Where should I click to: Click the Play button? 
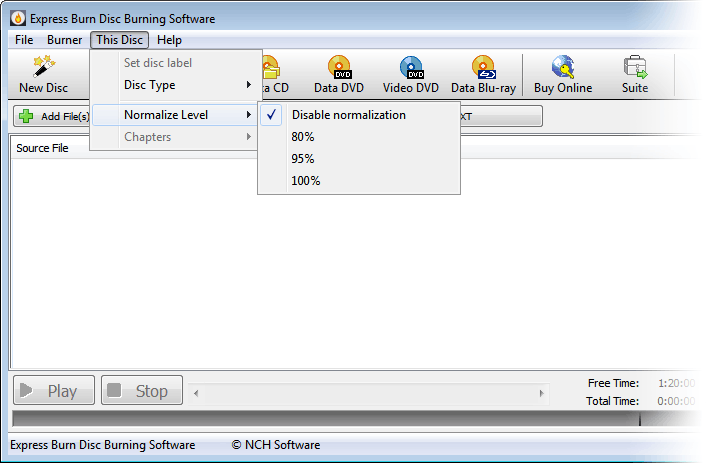(x=54, y=390)
